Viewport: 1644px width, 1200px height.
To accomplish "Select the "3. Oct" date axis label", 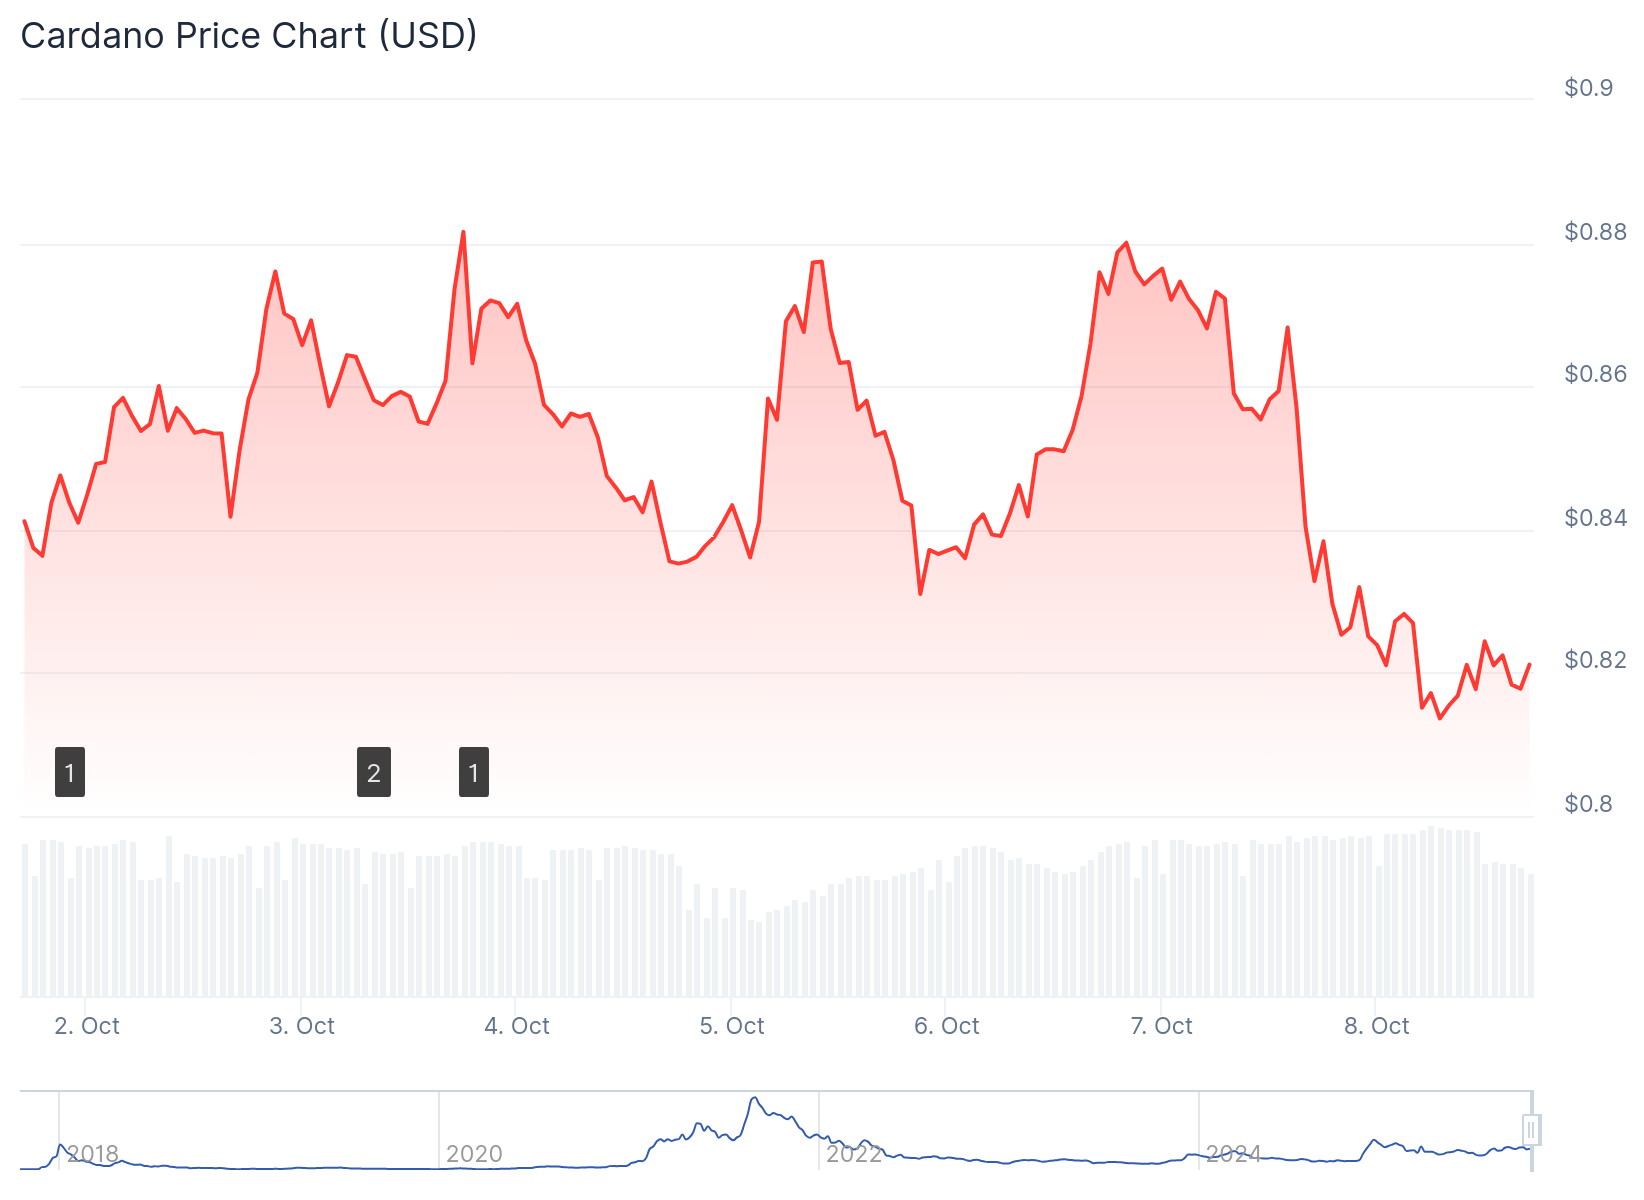I will [302, 1026].
